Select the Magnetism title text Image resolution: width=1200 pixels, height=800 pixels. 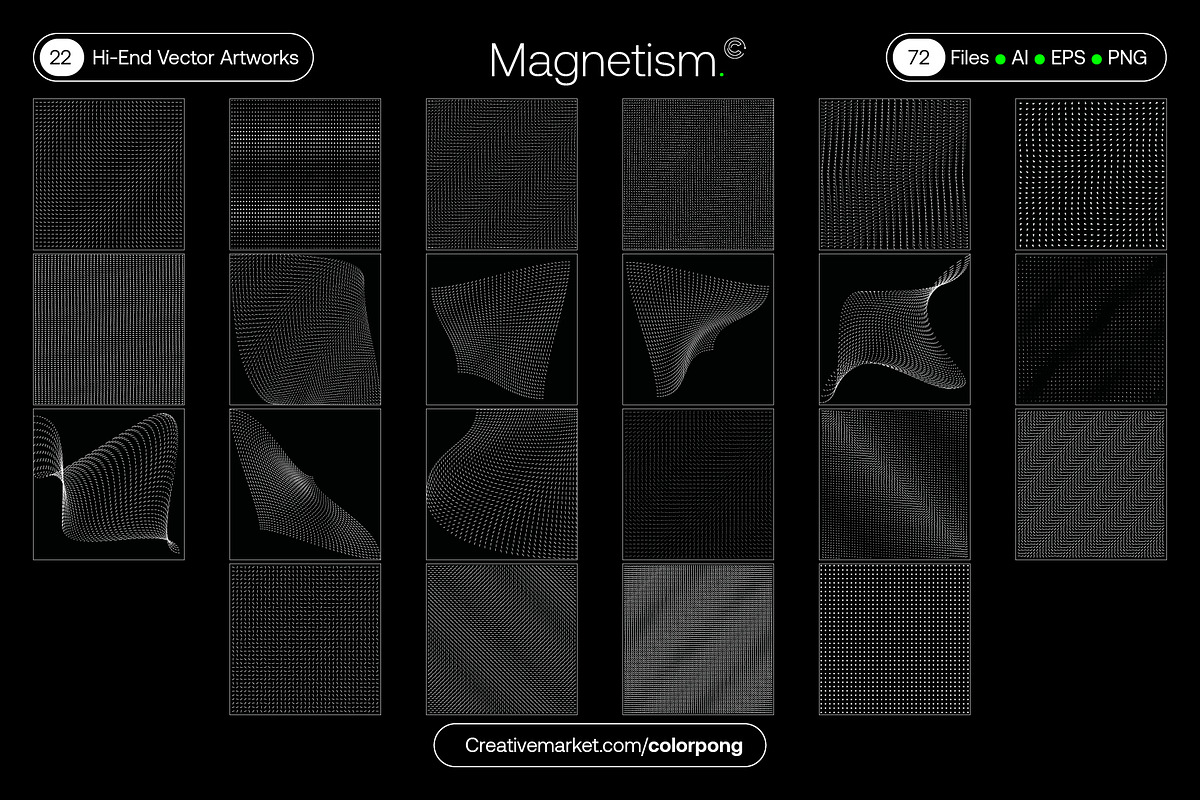[602, 61]
